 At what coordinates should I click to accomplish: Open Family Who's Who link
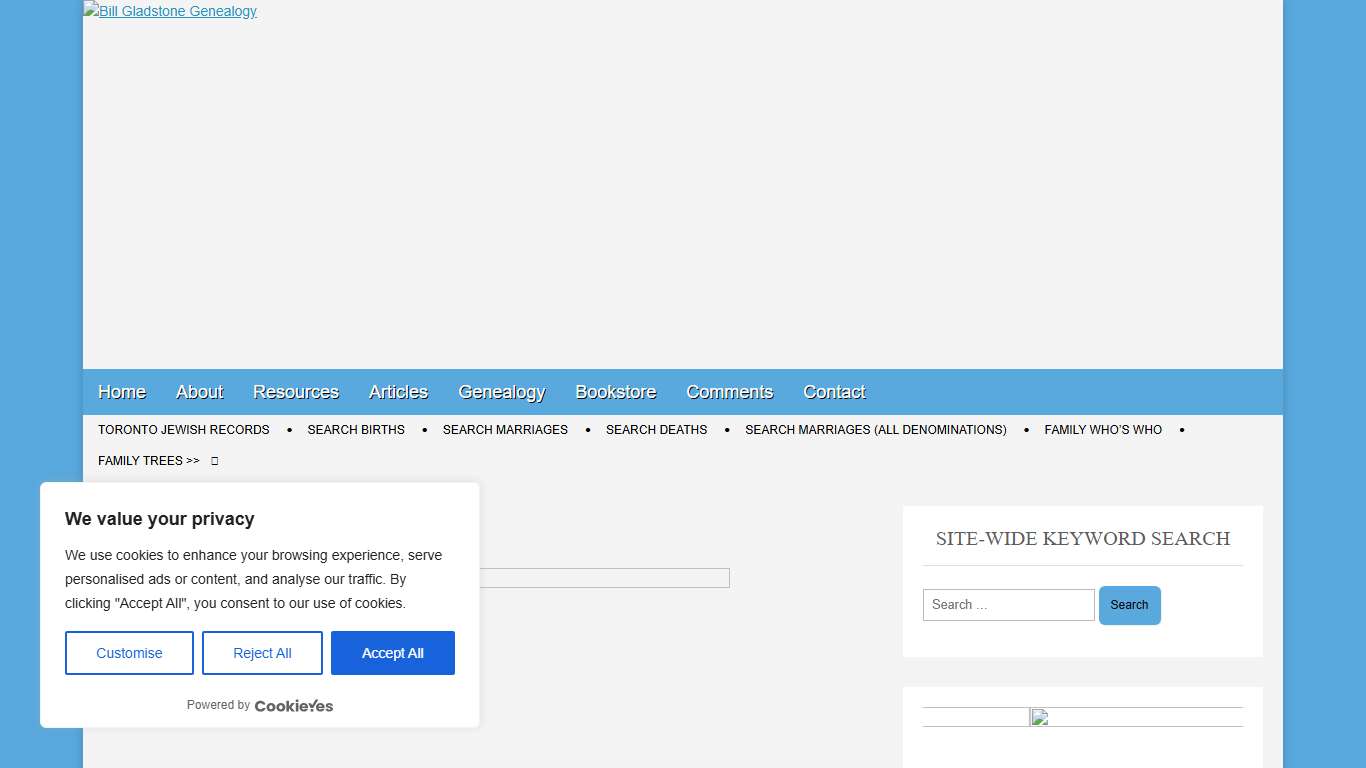pos(1103,430)
